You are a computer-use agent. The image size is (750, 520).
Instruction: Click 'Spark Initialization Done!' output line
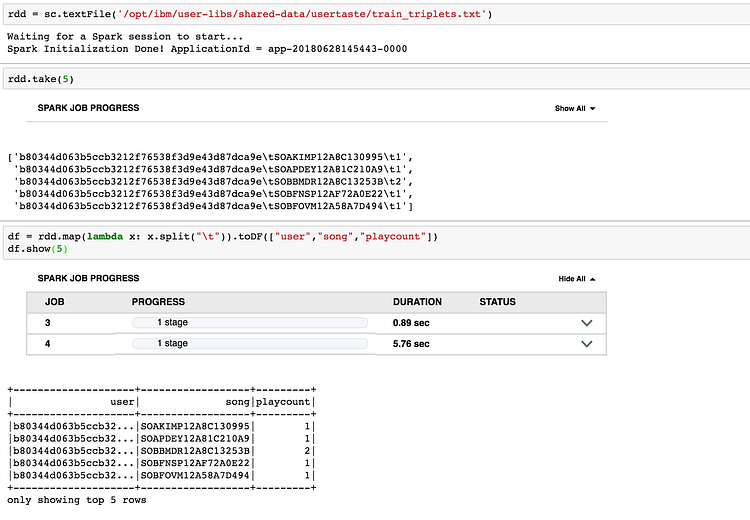(207, 49)
